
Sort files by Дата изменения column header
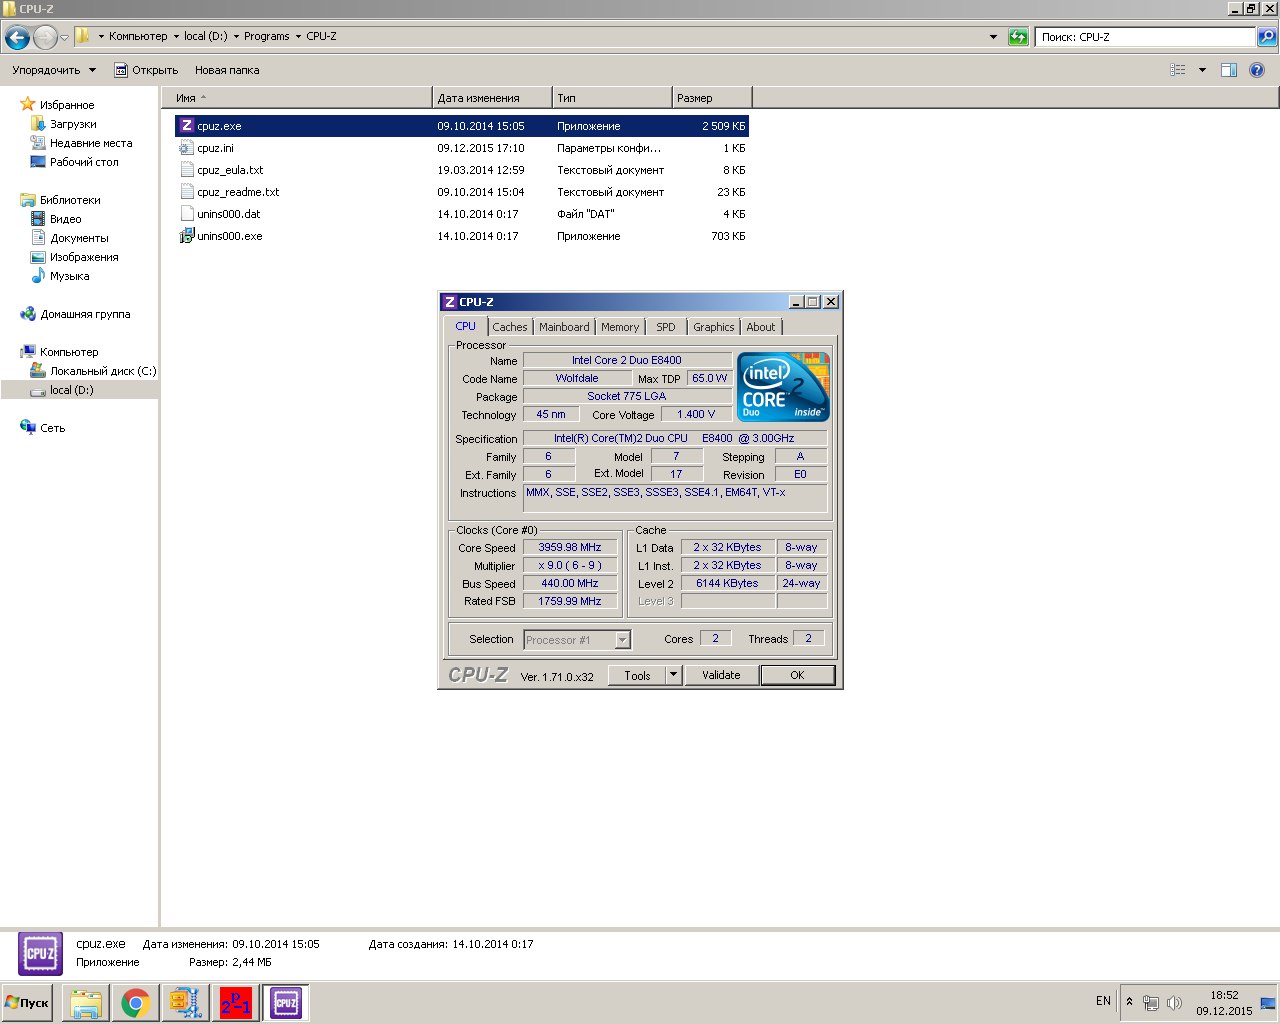point(492,98)
